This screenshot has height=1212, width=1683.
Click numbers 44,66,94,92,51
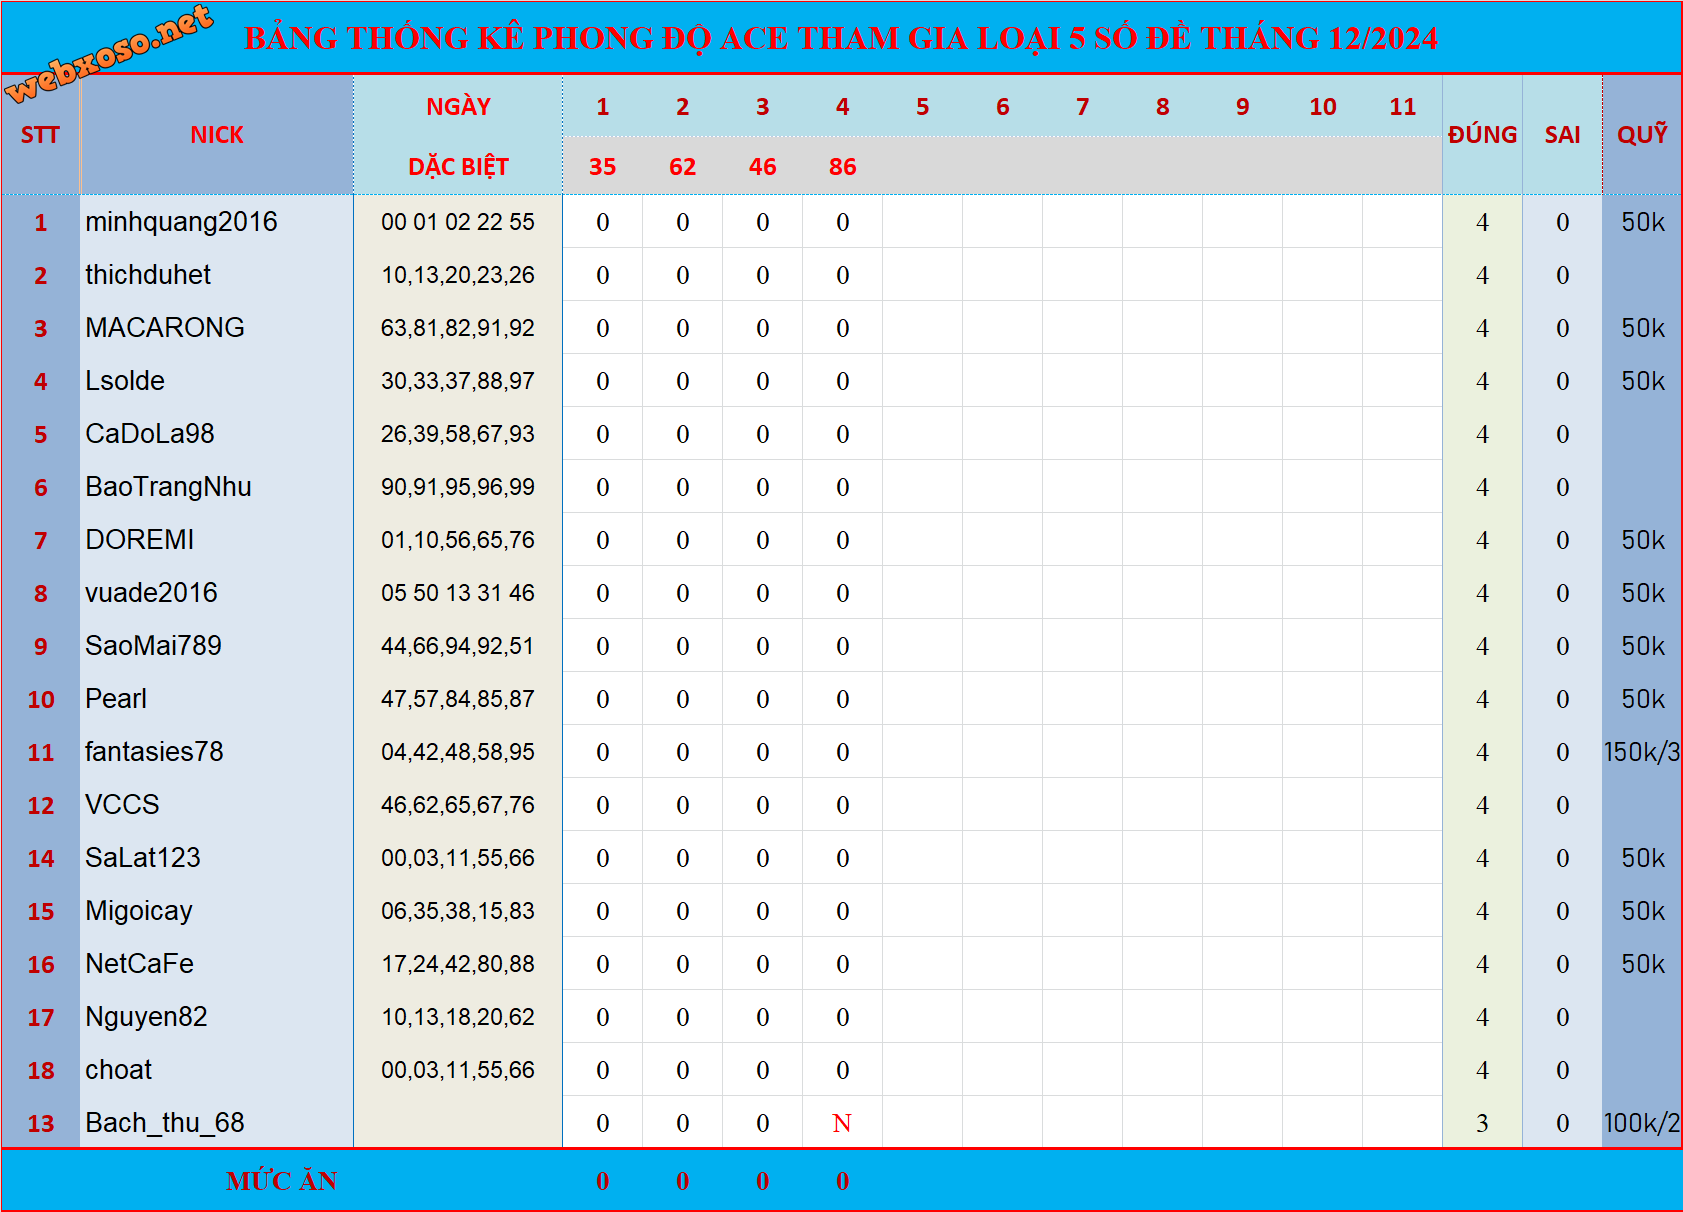(x=458, y=646)
